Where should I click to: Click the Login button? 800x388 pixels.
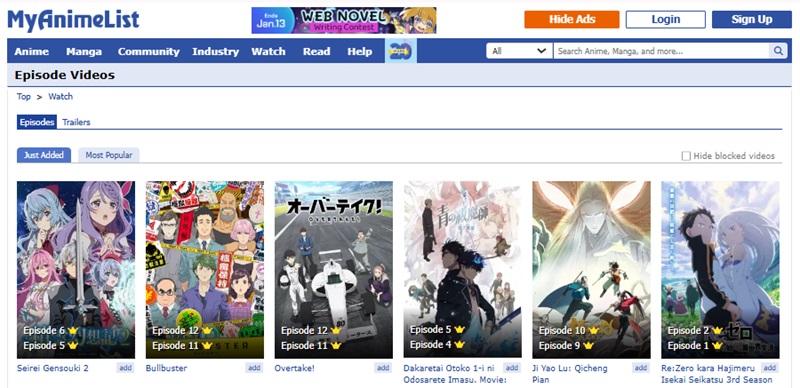coord(666,19)
